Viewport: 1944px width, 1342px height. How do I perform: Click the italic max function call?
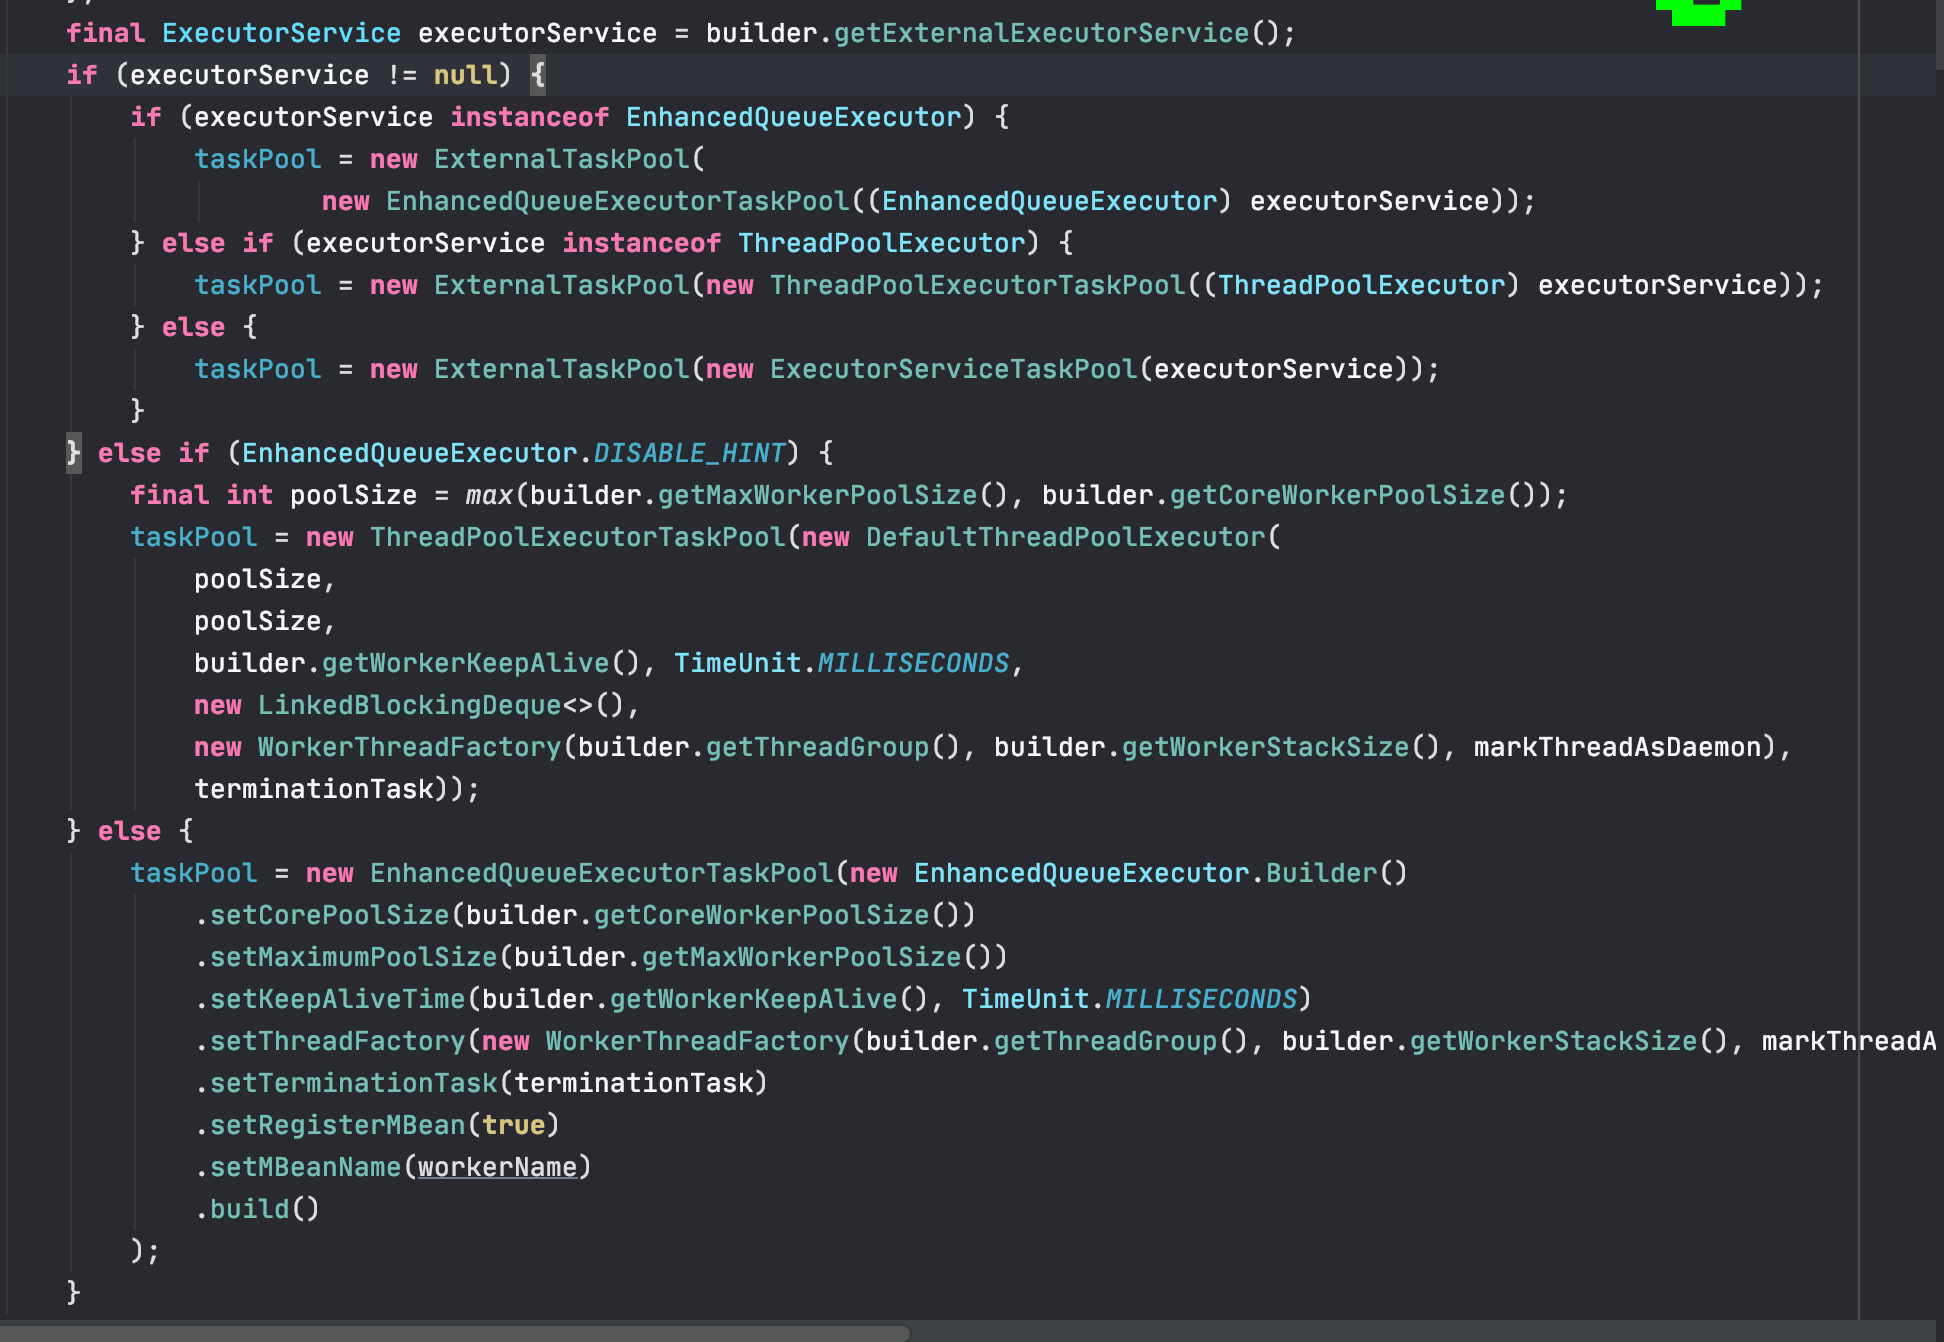tap(488, 495)
